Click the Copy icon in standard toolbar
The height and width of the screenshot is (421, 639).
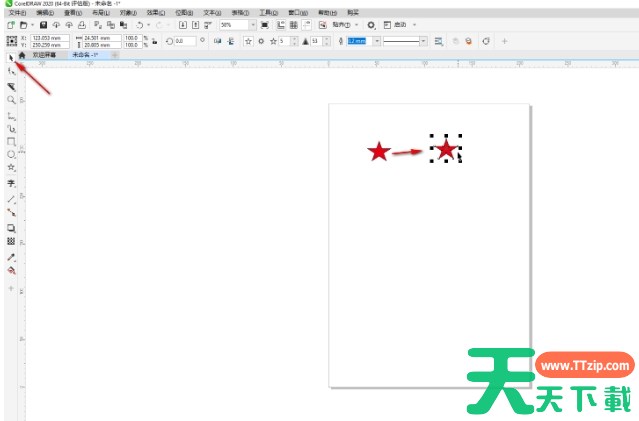point(110,25)
